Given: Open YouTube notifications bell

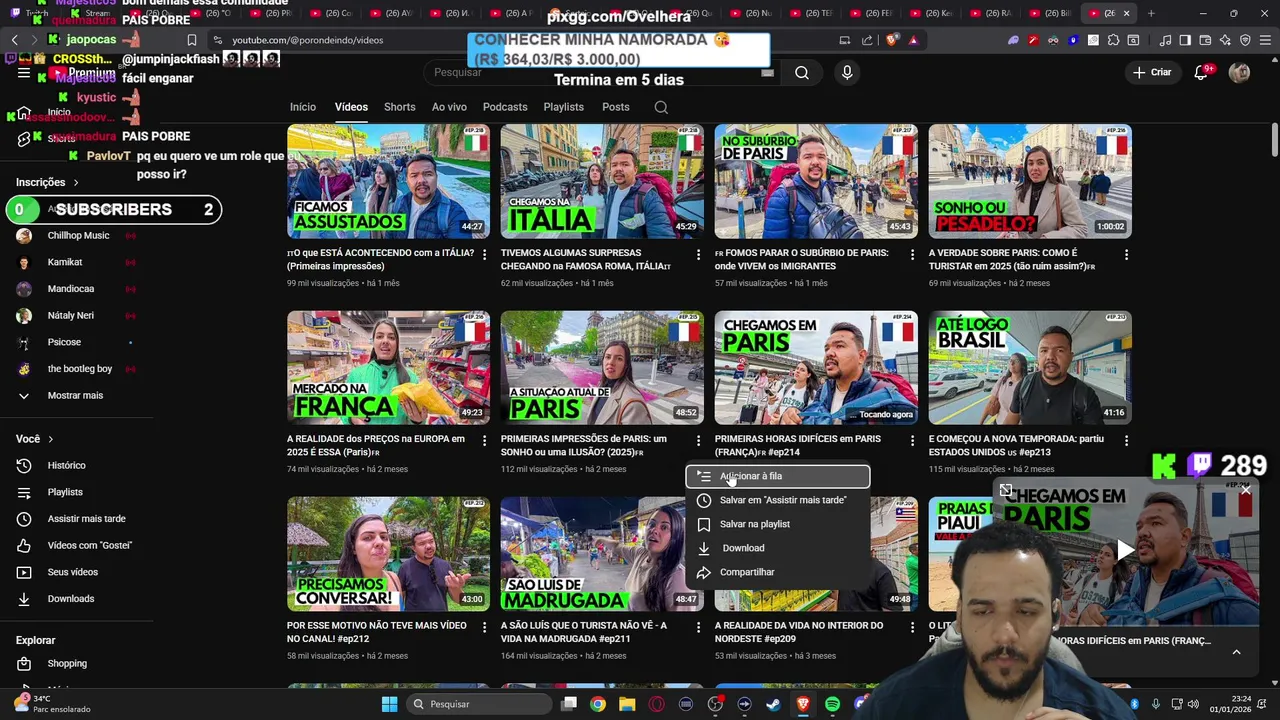Looking at the screenshot, I should click(1202, 72).
